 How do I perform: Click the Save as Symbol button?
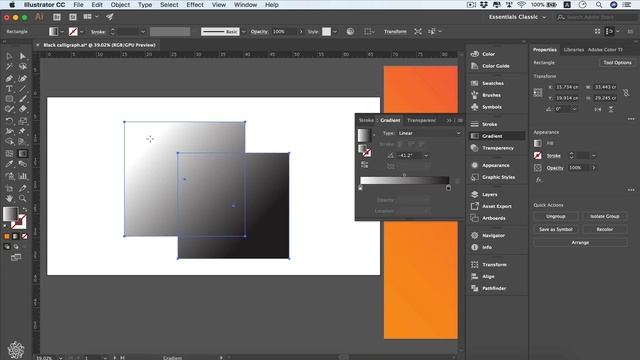(556, 229)
